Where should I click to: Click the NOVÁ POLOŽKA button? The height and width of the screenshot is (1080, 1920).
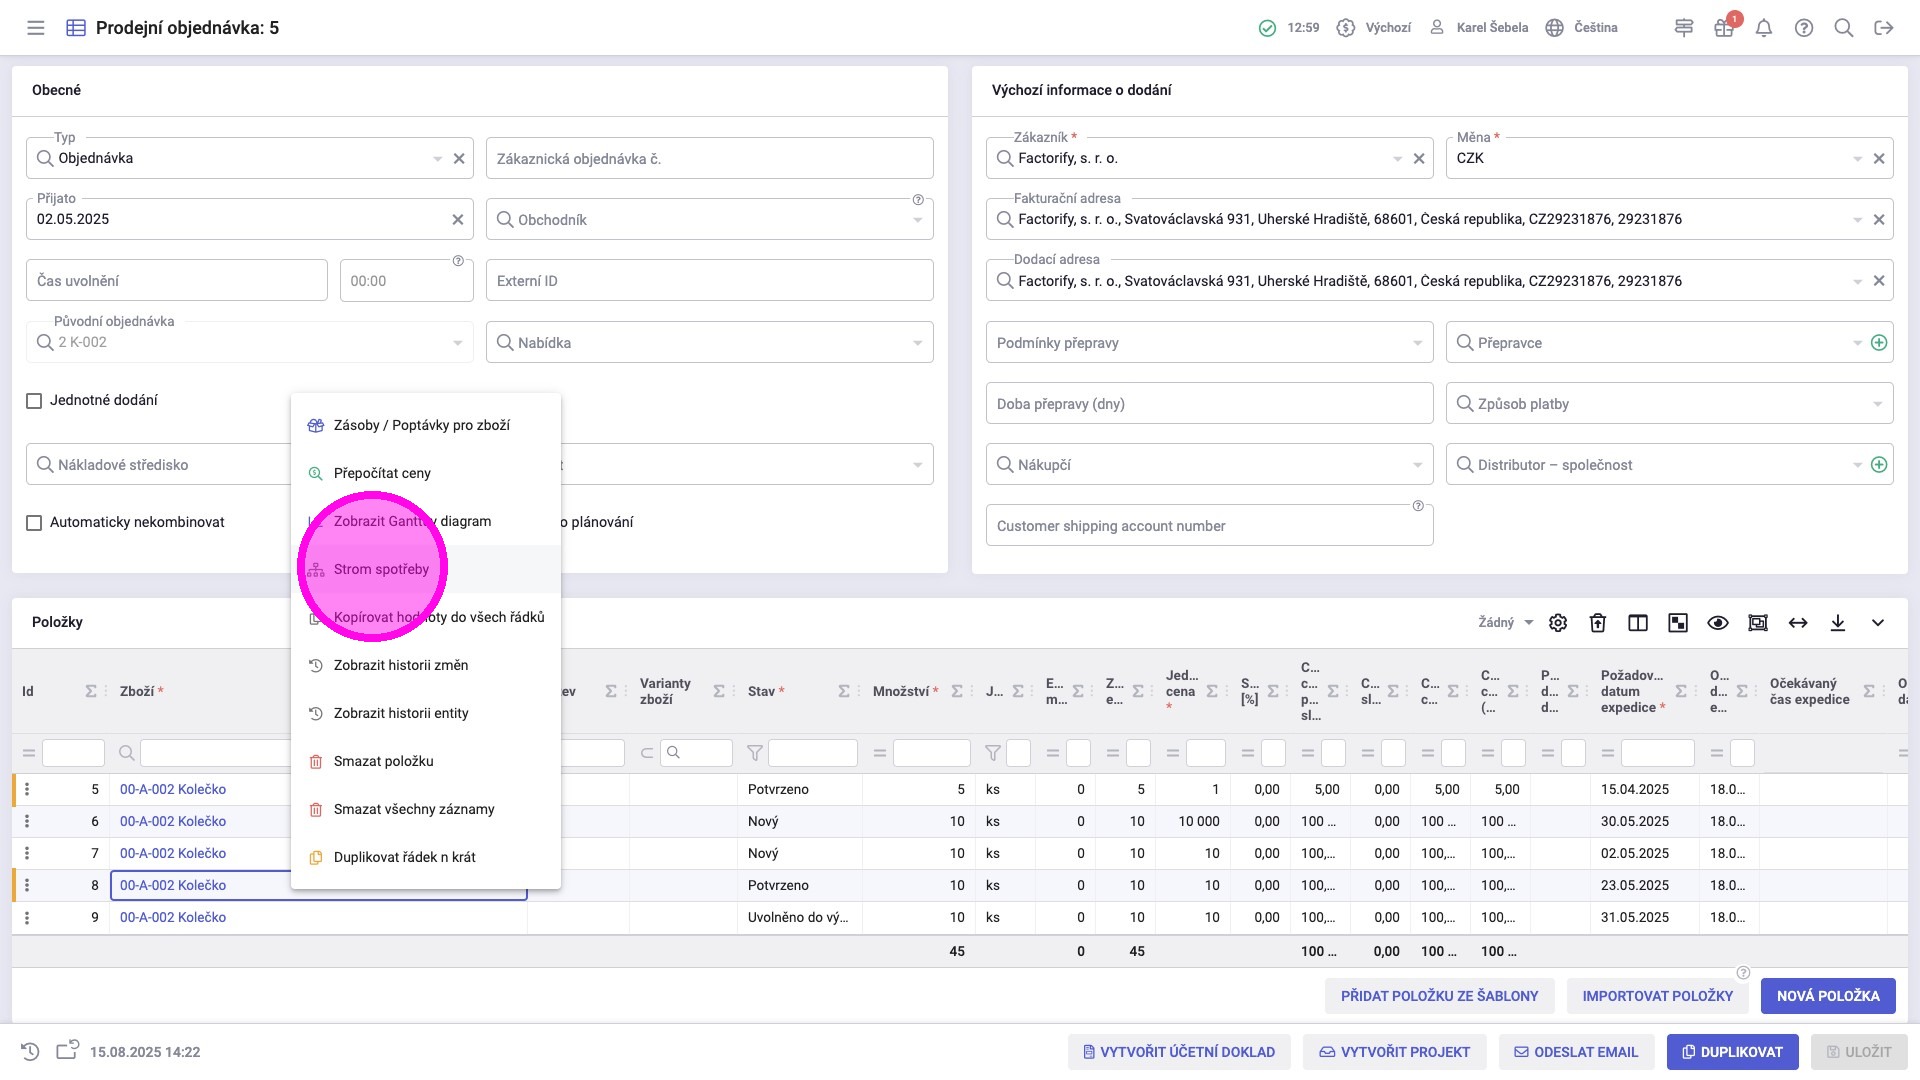click(x=1828, y=996)
